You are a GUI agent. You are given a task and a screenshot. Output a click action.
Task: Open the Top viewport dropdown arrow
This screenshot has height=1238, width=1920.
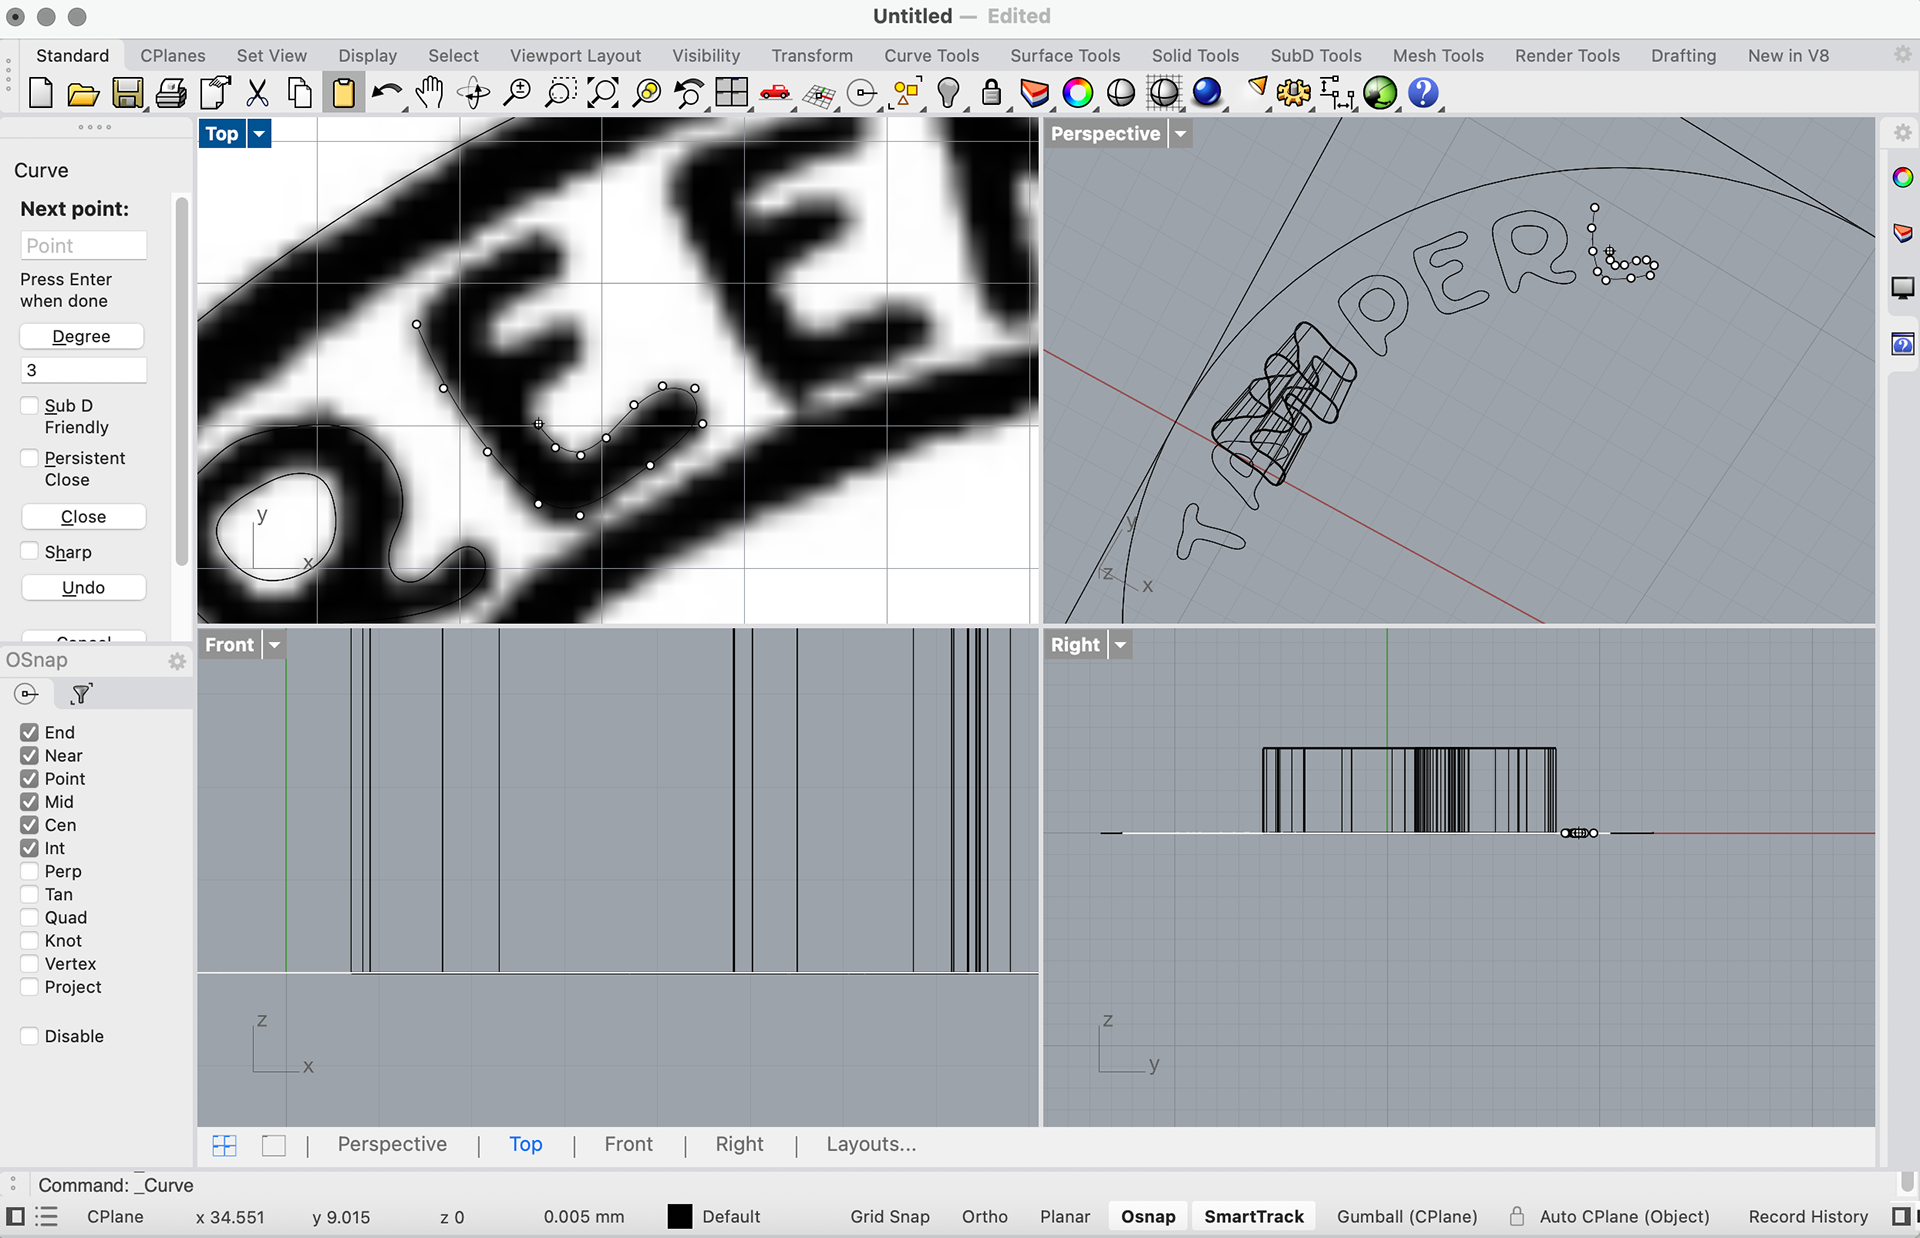coord(259,133)
